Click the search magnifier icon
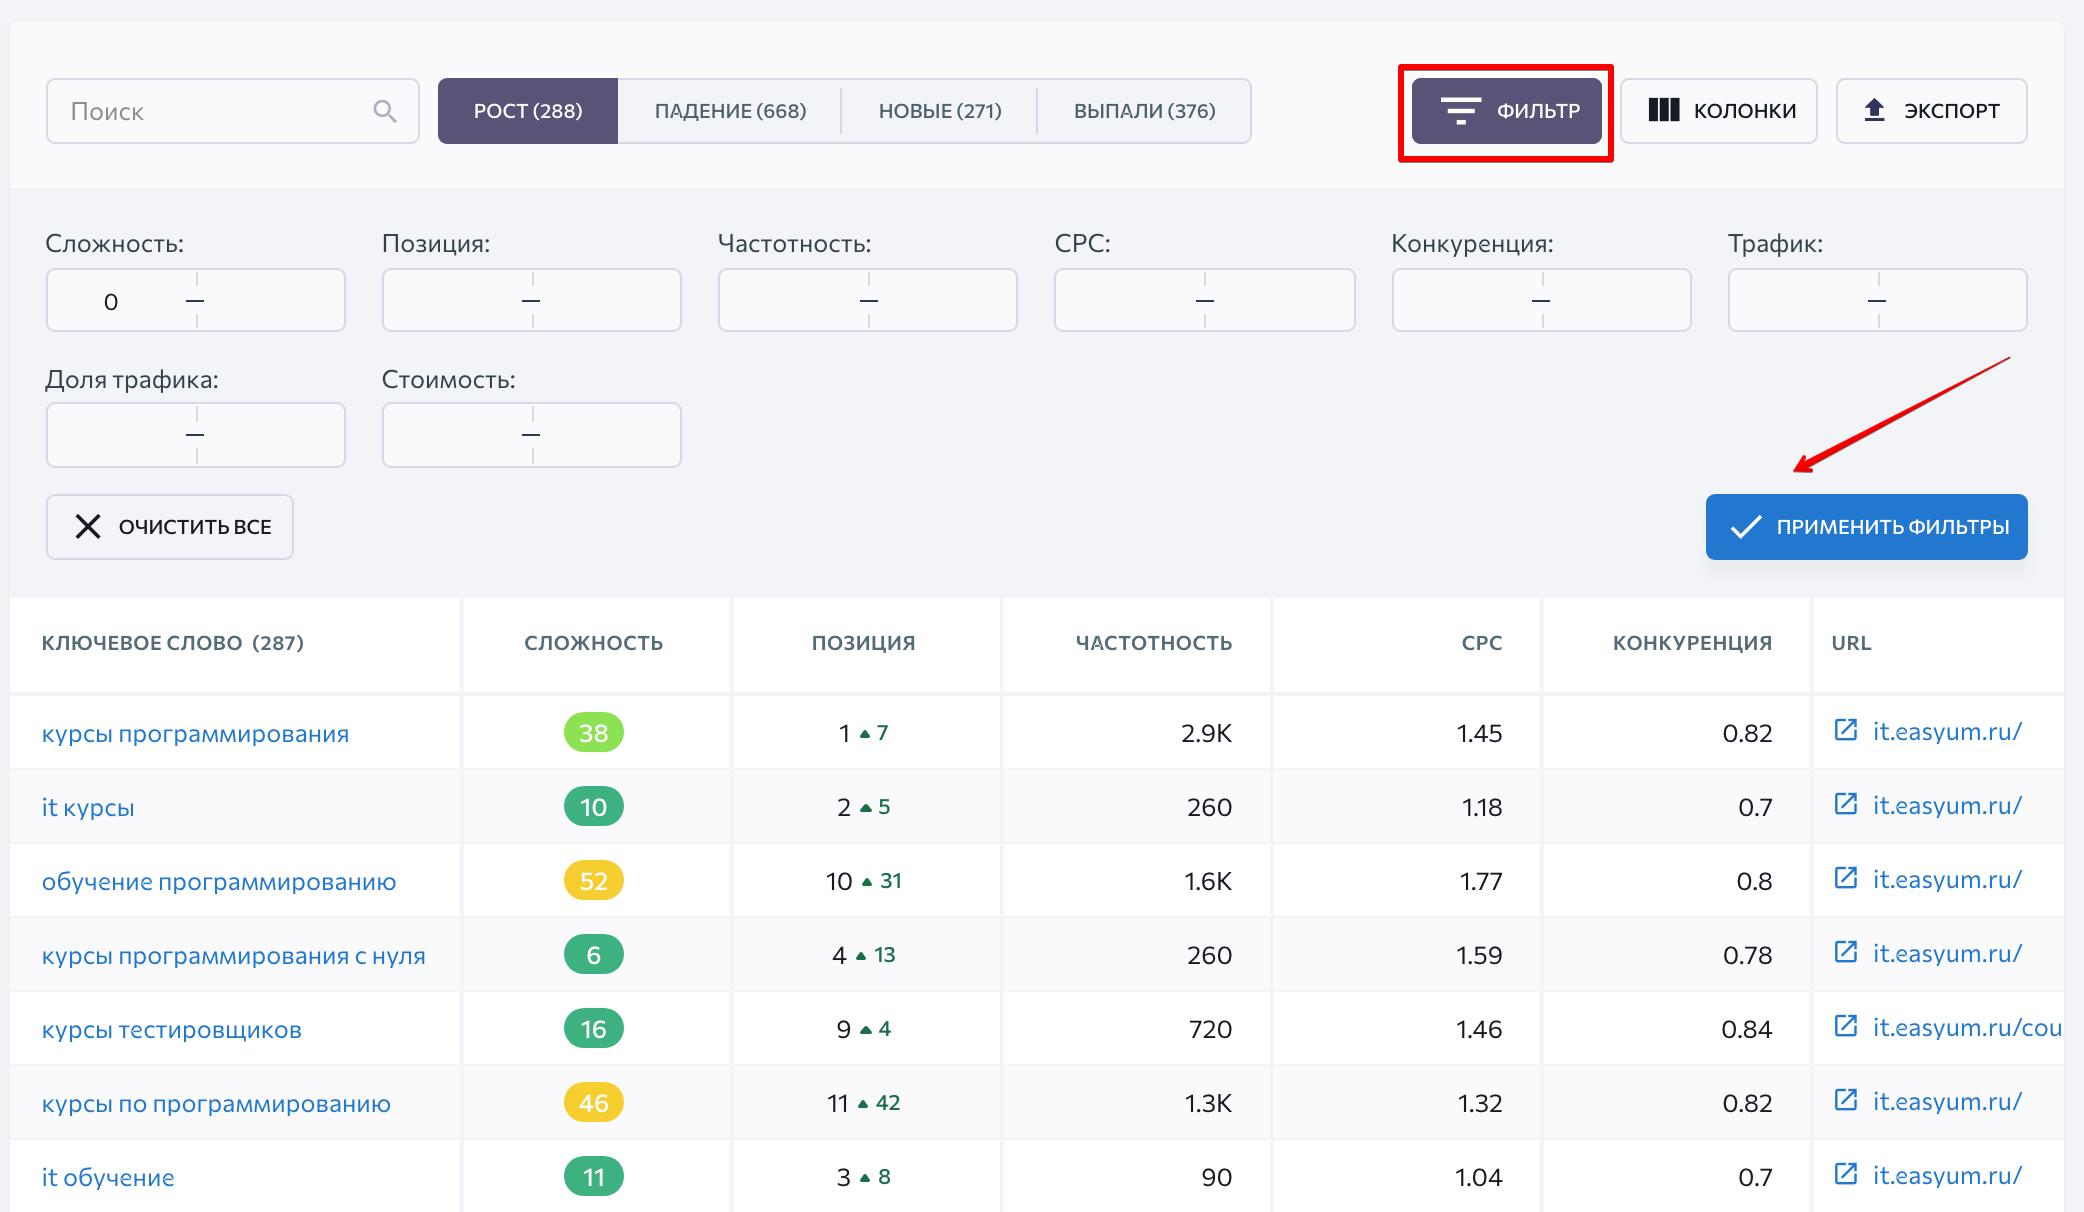The width and height of the screenshot is (2084, 1212). (385, 111)
